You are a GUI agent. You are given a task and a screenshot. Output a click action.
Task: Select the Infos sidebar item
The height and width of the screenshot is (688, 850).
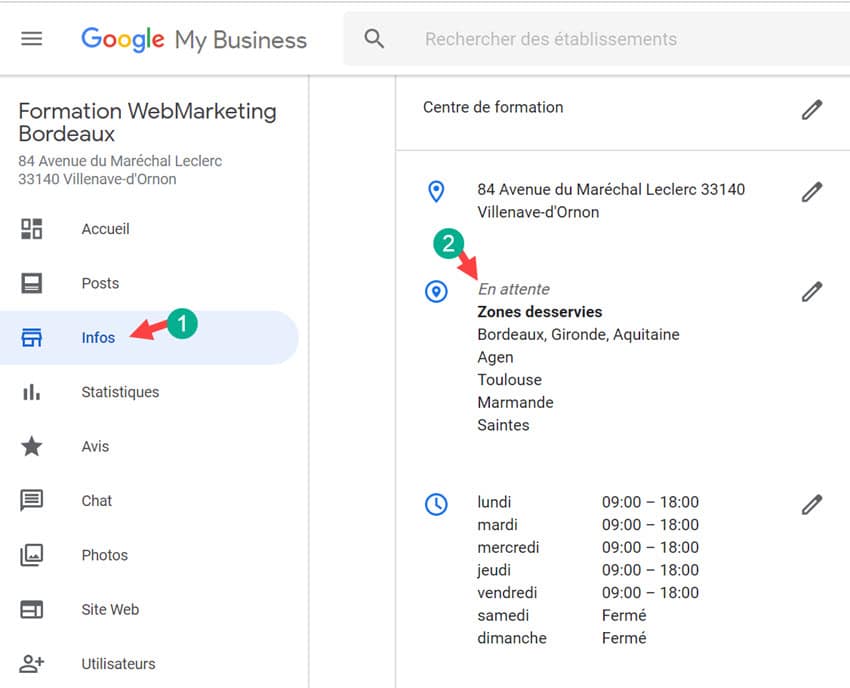pos(98,338)
